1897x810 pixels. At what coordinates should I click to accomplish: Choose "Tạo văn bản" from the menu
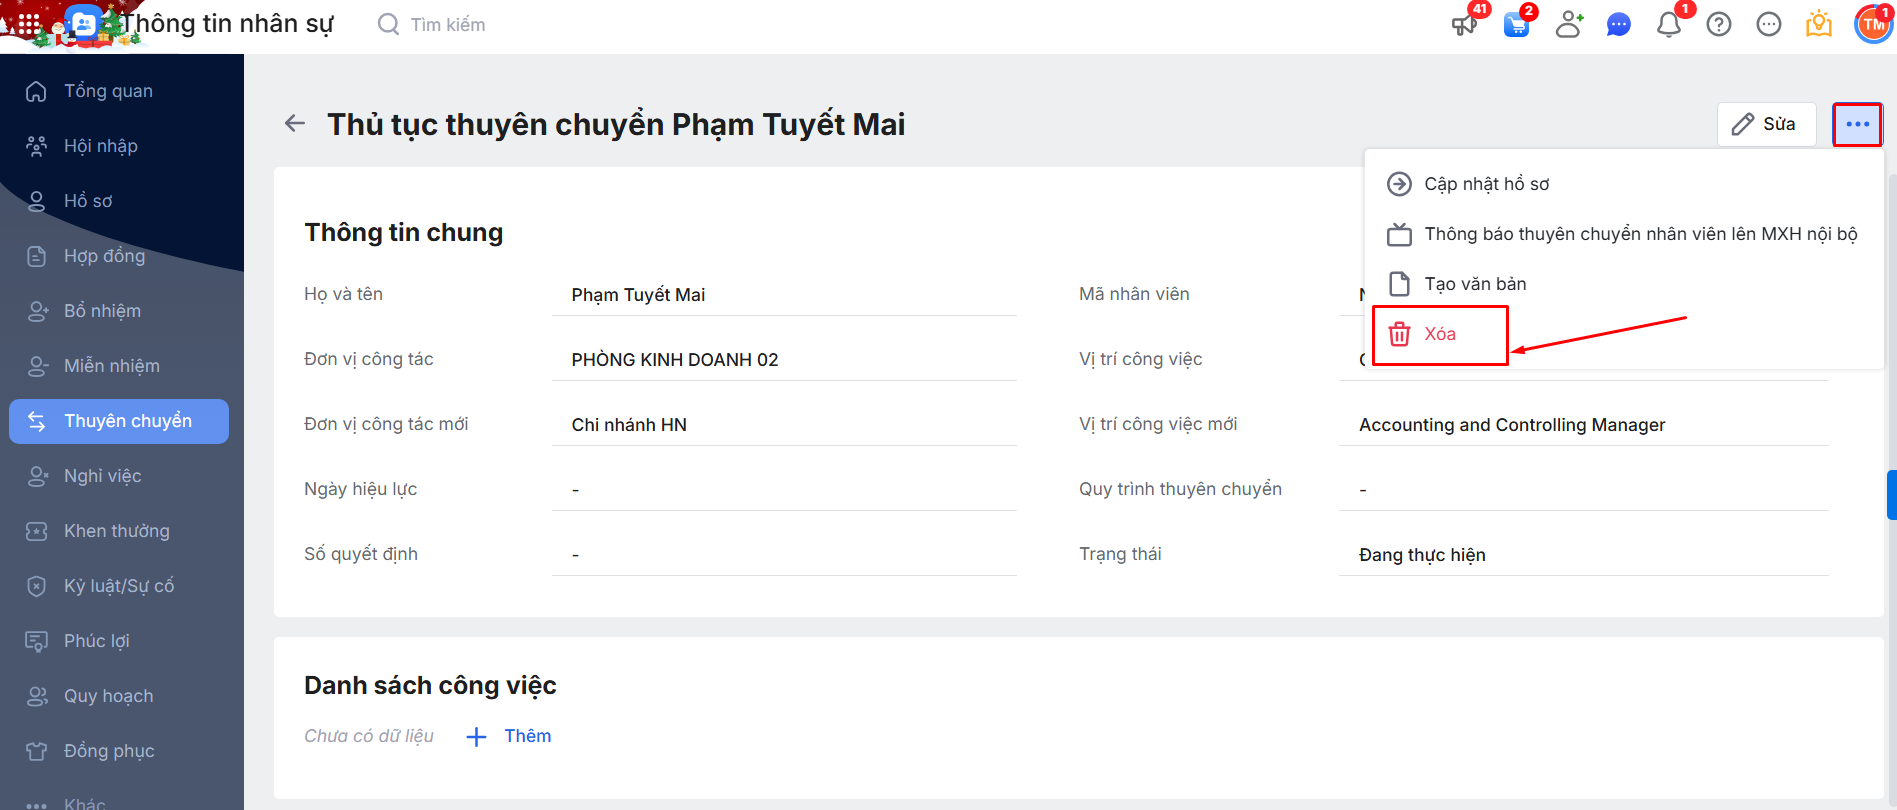[x=1475, y=284]
